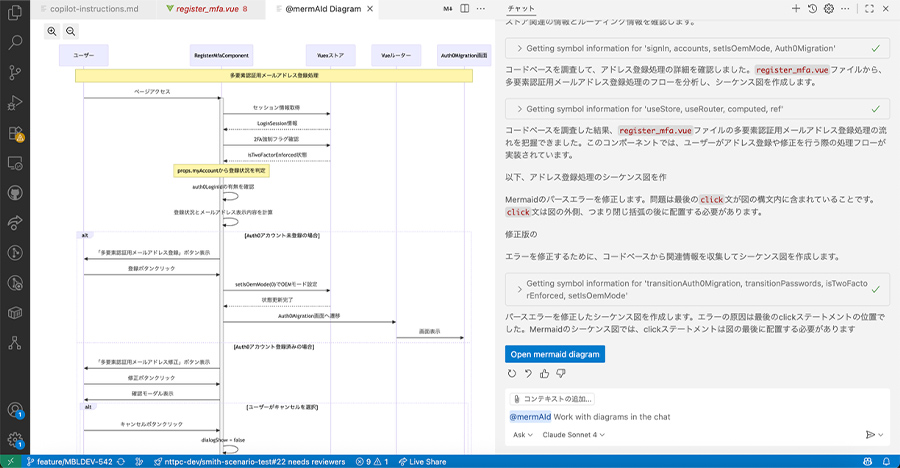900x468 pixels.
Task: Open the Remote Explorer view
Action: [15, 163]
